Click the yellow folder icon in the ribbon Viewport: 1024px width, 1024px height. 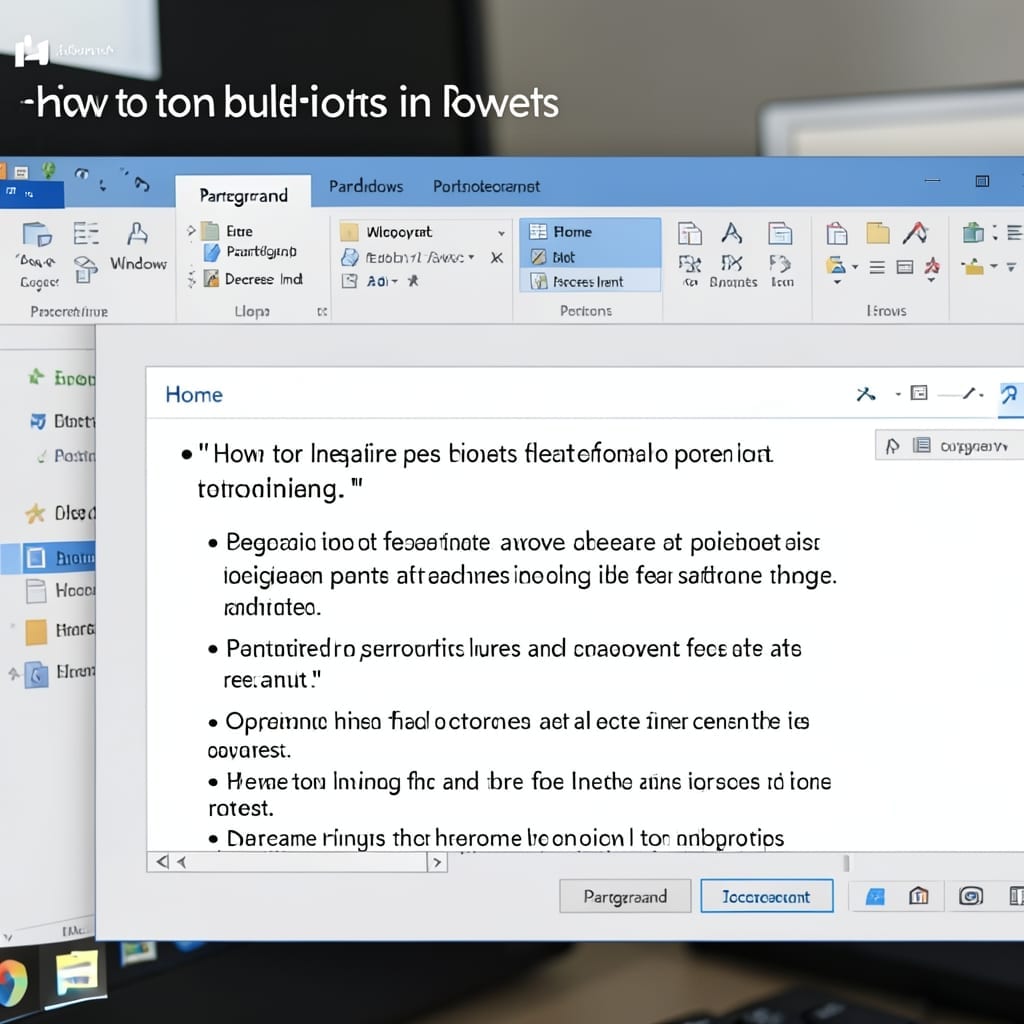878,232
